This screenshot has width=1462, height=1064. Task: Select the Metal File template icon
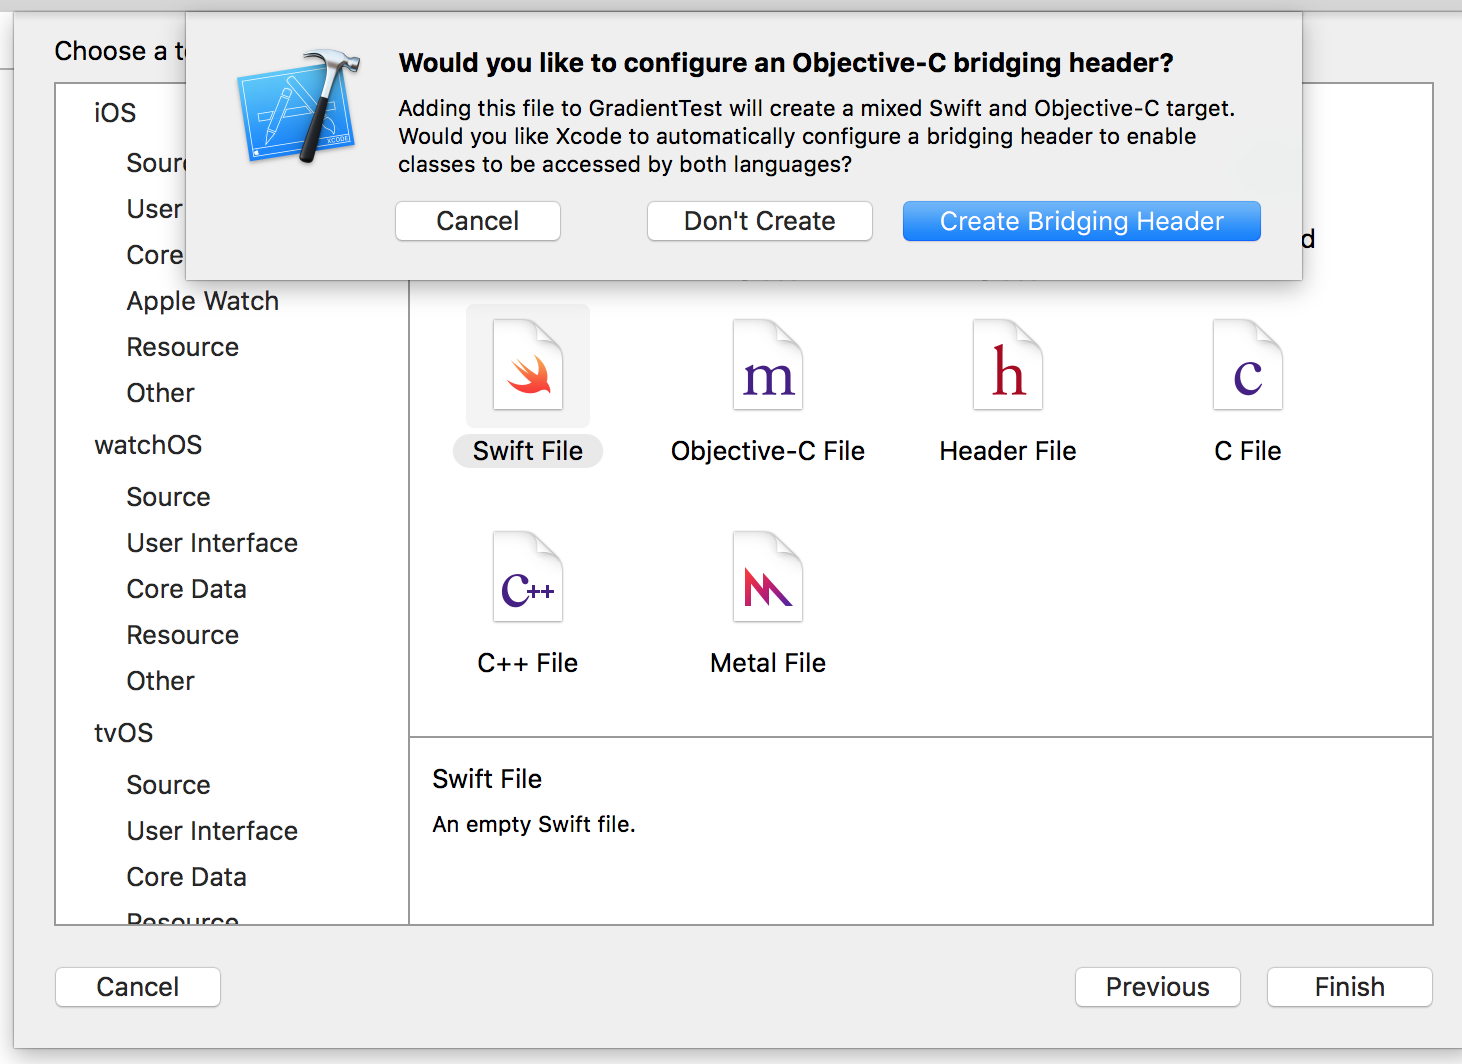767,578
